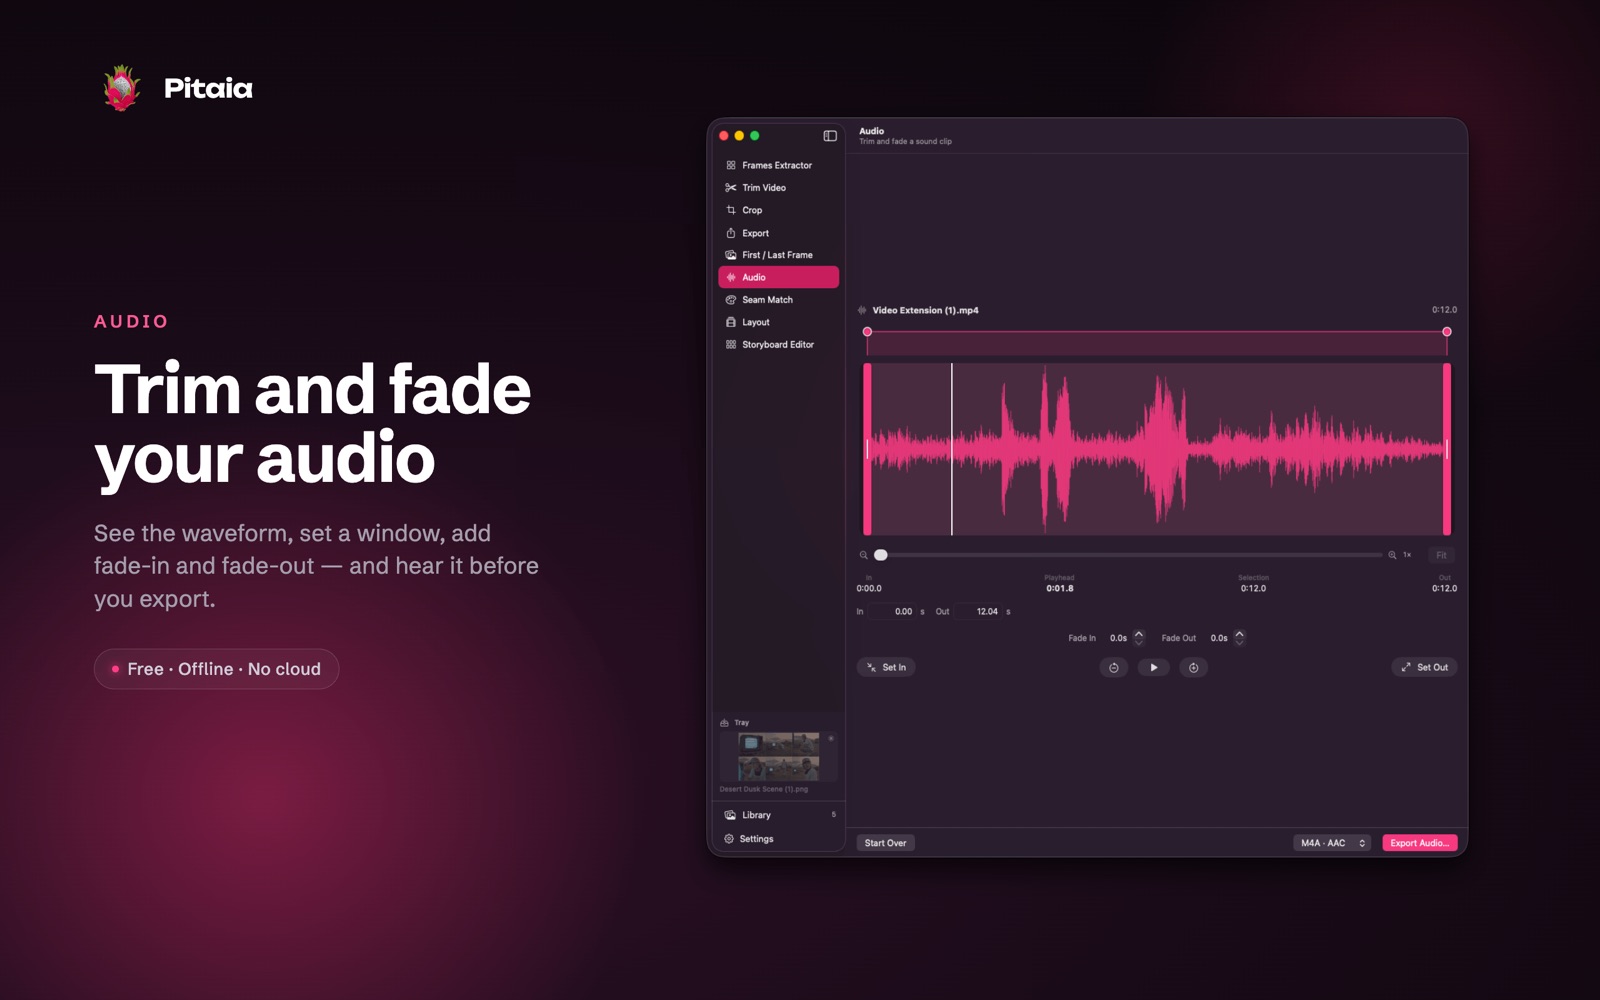Click the Out time input field
The image size is (1600, 1000).
point(977,611)
